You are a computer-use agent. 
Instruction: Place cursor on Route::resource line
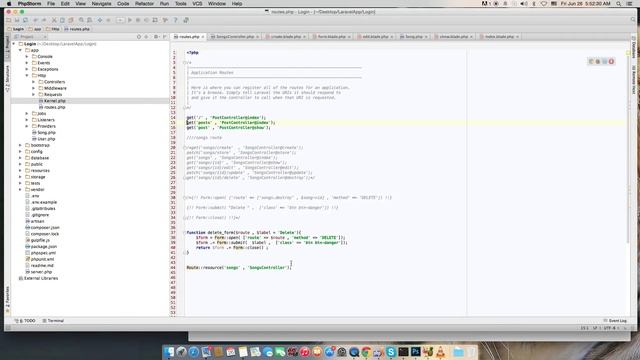(239, 268)
